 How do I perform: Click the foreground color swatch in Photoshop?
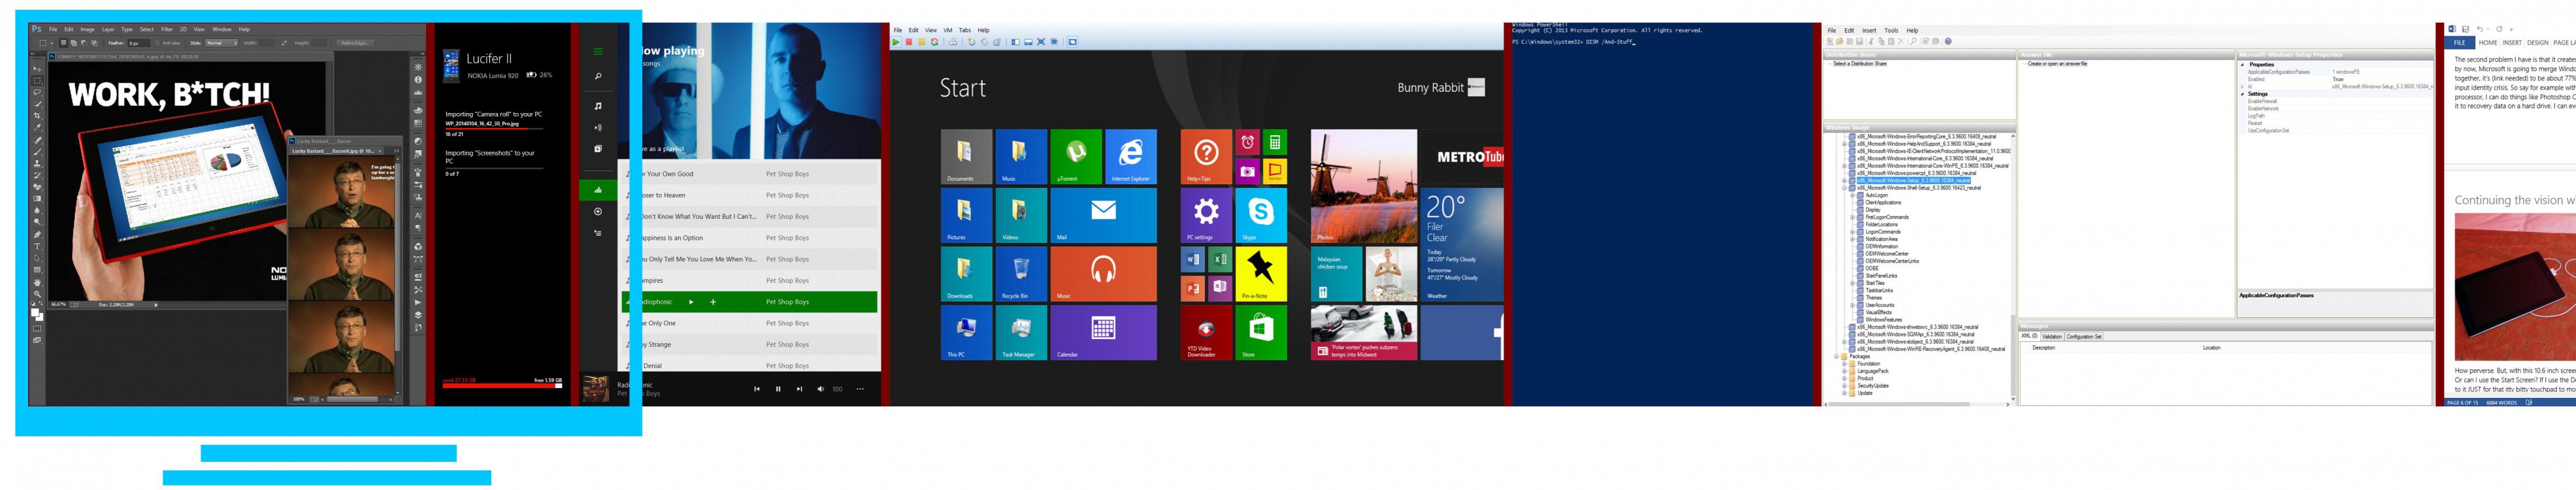[x=35, y=312]
